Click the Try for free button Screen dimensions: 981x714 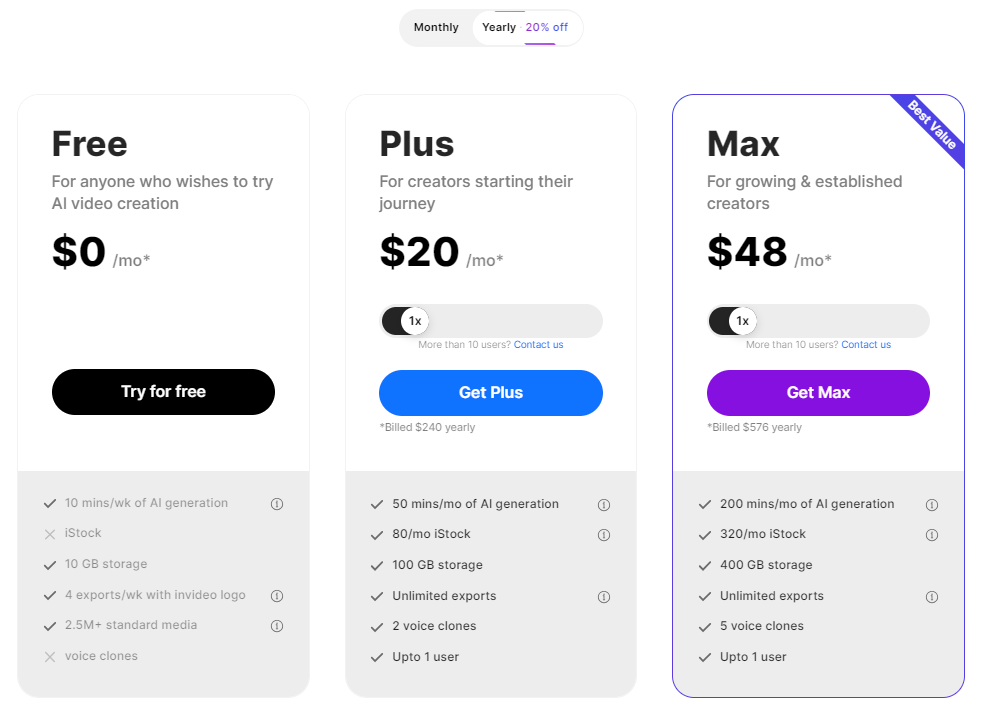coord(163,392)
